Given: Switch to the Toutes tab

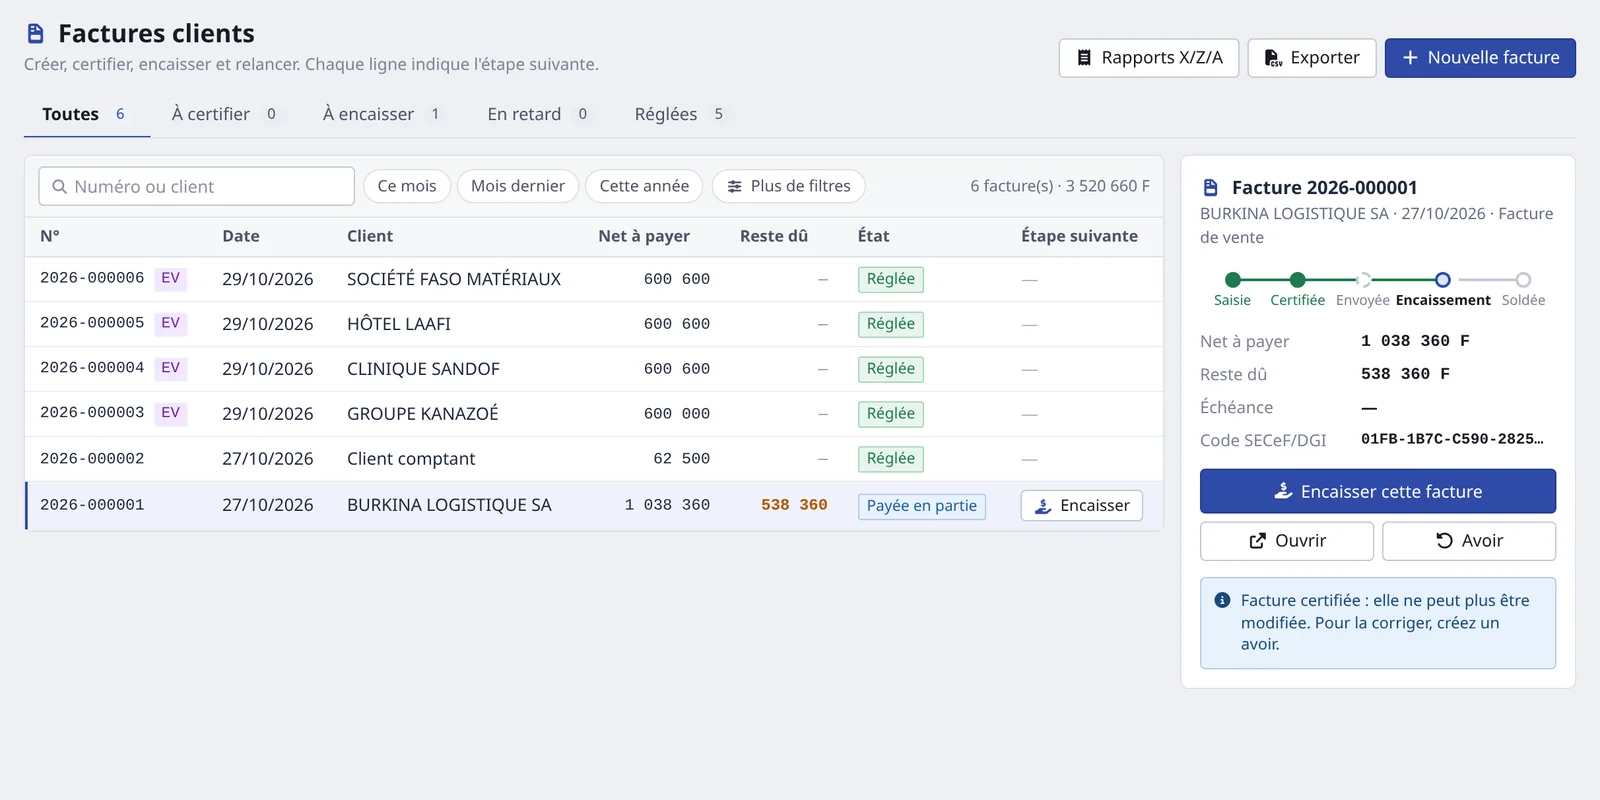Looking at the screenshot, I should pyautogui.click(x=87, y=115).
